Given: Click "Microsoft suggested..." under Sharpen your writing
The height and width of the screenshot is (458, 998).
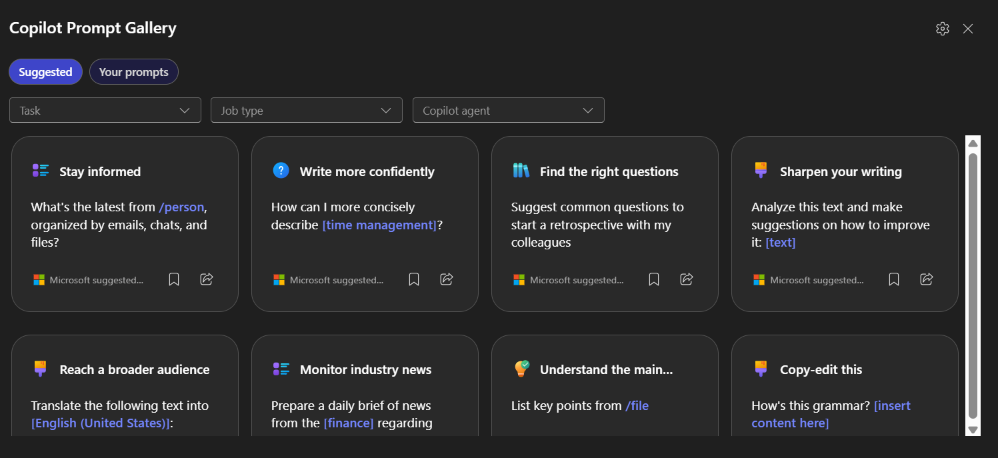Looking at the screenshot, I should pyautogui.click(x=817, y=280).
